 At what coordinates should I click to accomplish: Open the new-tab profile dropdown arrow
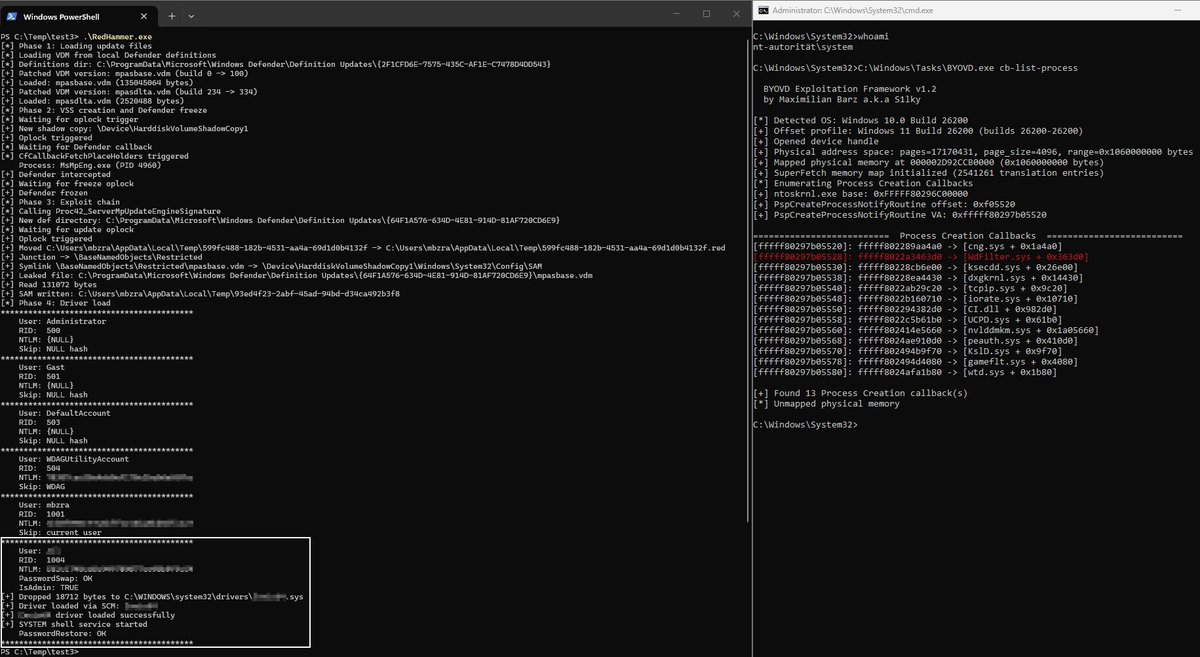click(x=191, y=15)
